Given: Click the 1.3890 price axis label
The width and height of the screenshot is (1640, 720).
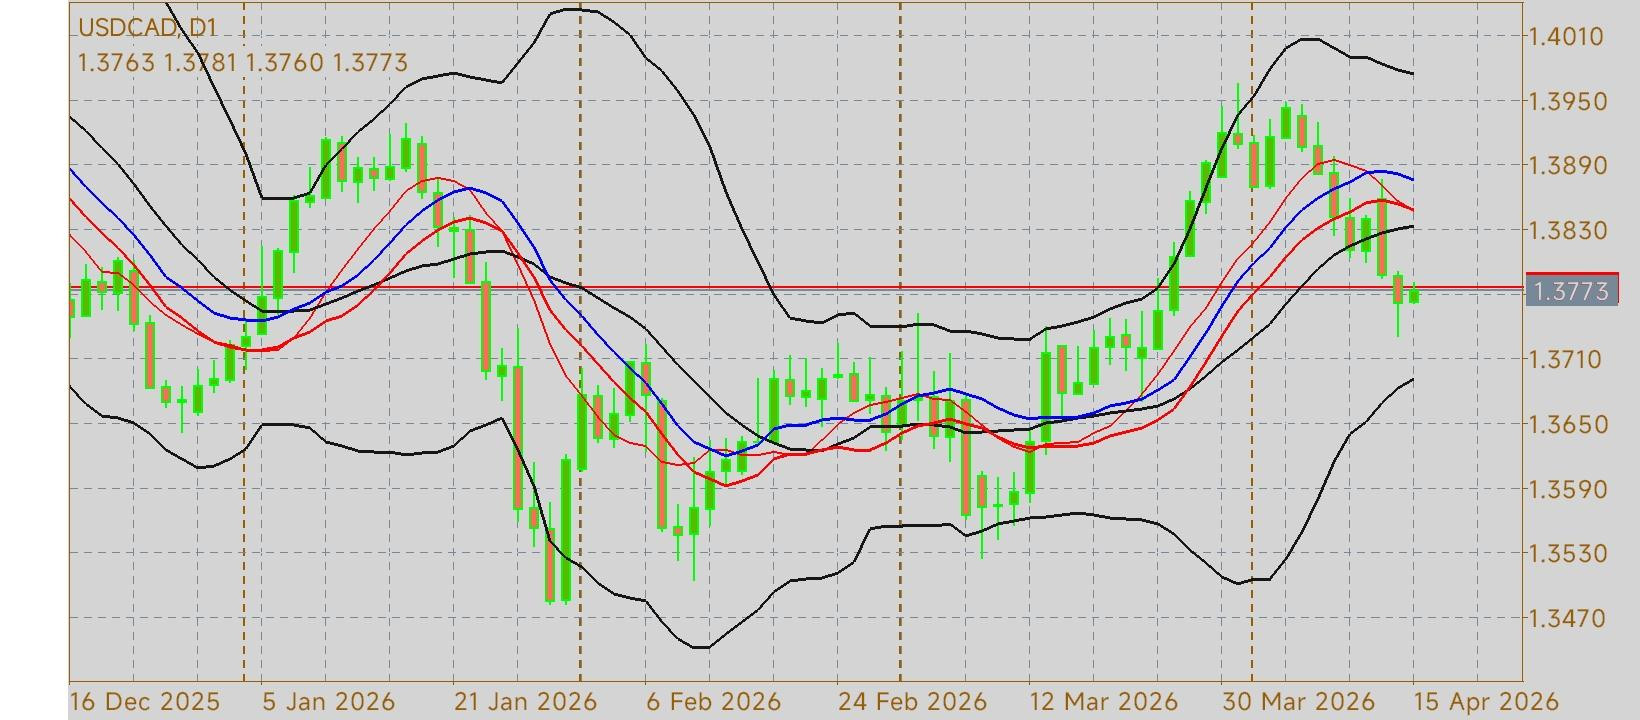Looking at the screenshot, I should pos(1567,166).
